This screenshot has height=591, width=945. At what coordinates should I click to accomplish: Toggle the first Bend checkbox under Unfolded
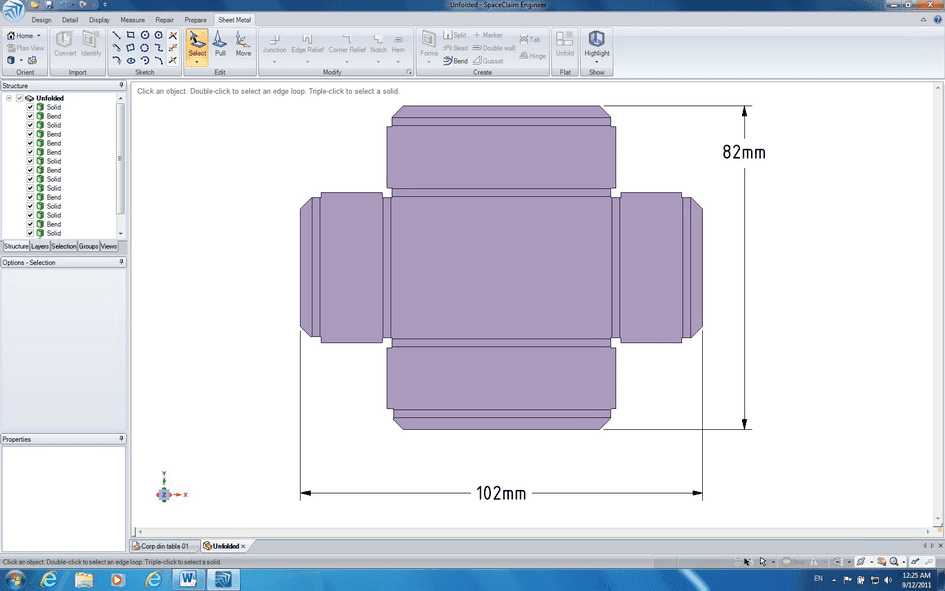click(30, 116)
